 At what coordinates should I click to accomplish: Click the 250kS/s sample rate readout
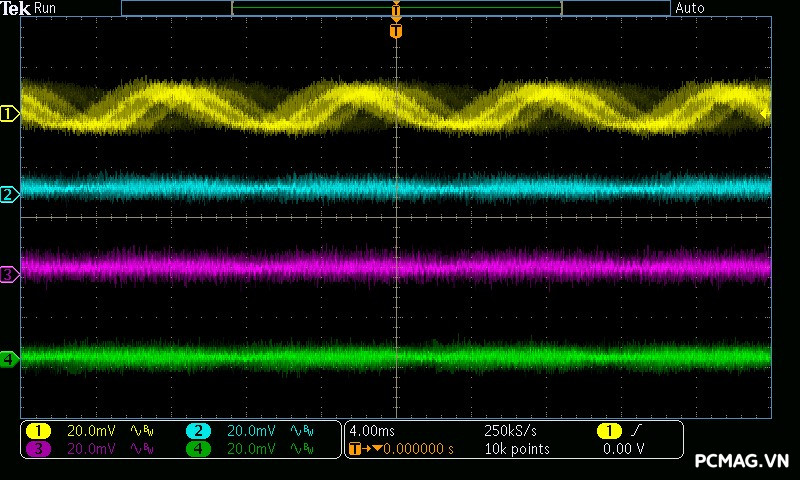tap(511, 430)
